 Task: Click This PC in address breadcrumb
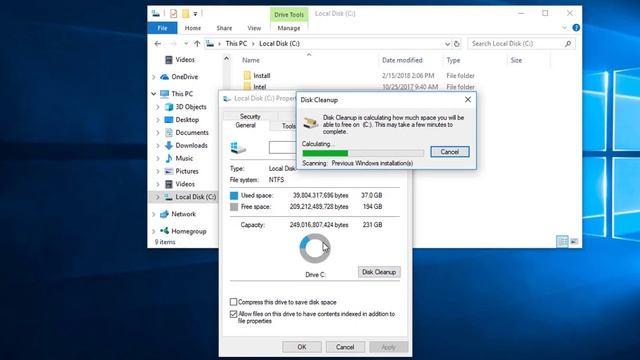236,44
